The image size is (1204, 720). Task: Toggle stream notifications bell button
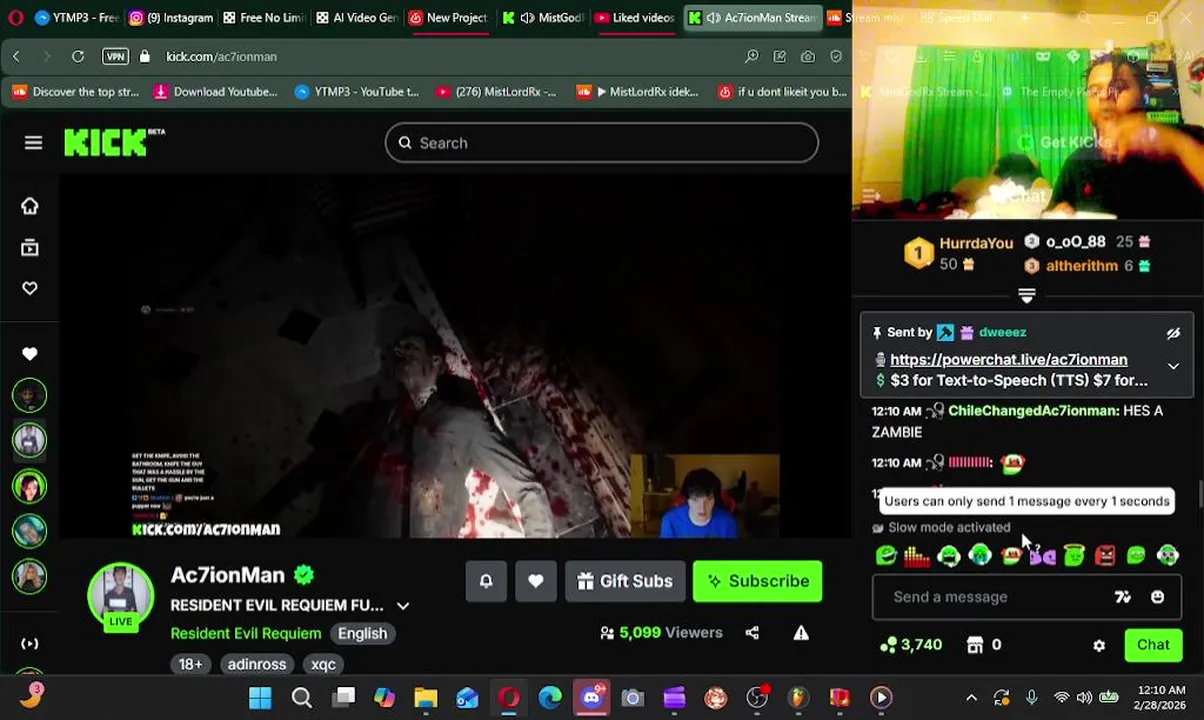pos(486,581)
